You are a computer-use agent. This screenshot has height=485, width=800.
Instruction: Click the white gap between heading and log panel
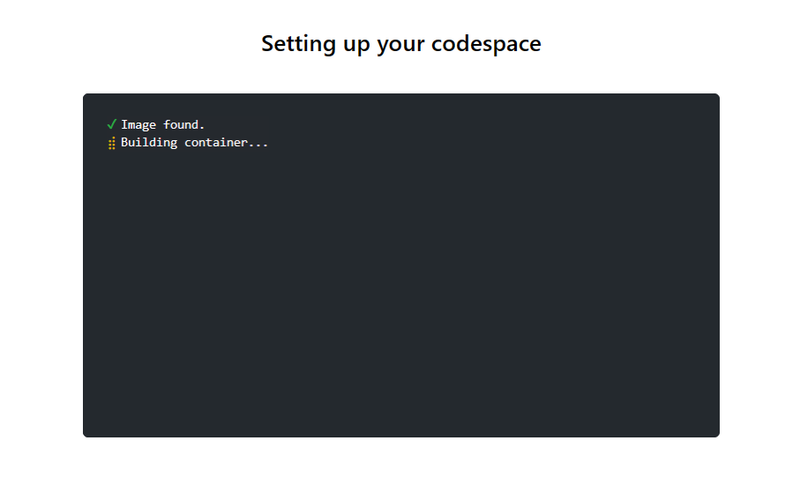click(400, 76)
